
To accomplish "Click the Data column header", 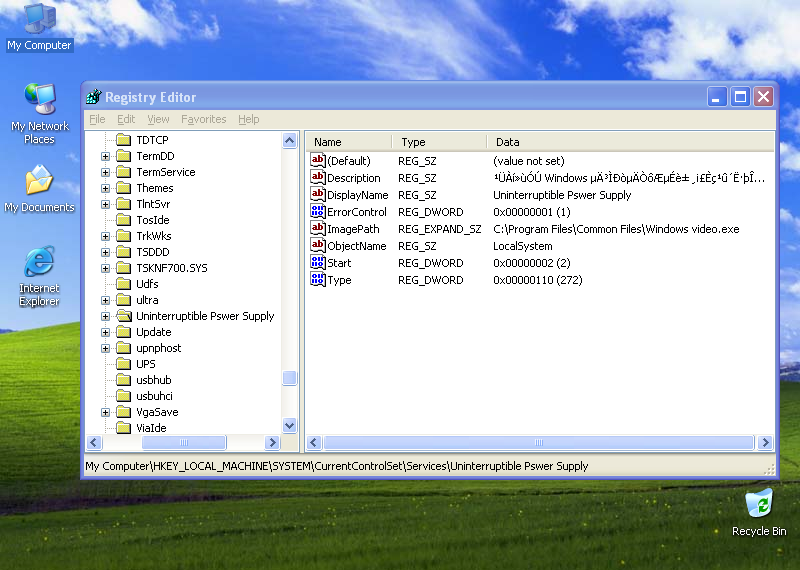I will (631, 142).
